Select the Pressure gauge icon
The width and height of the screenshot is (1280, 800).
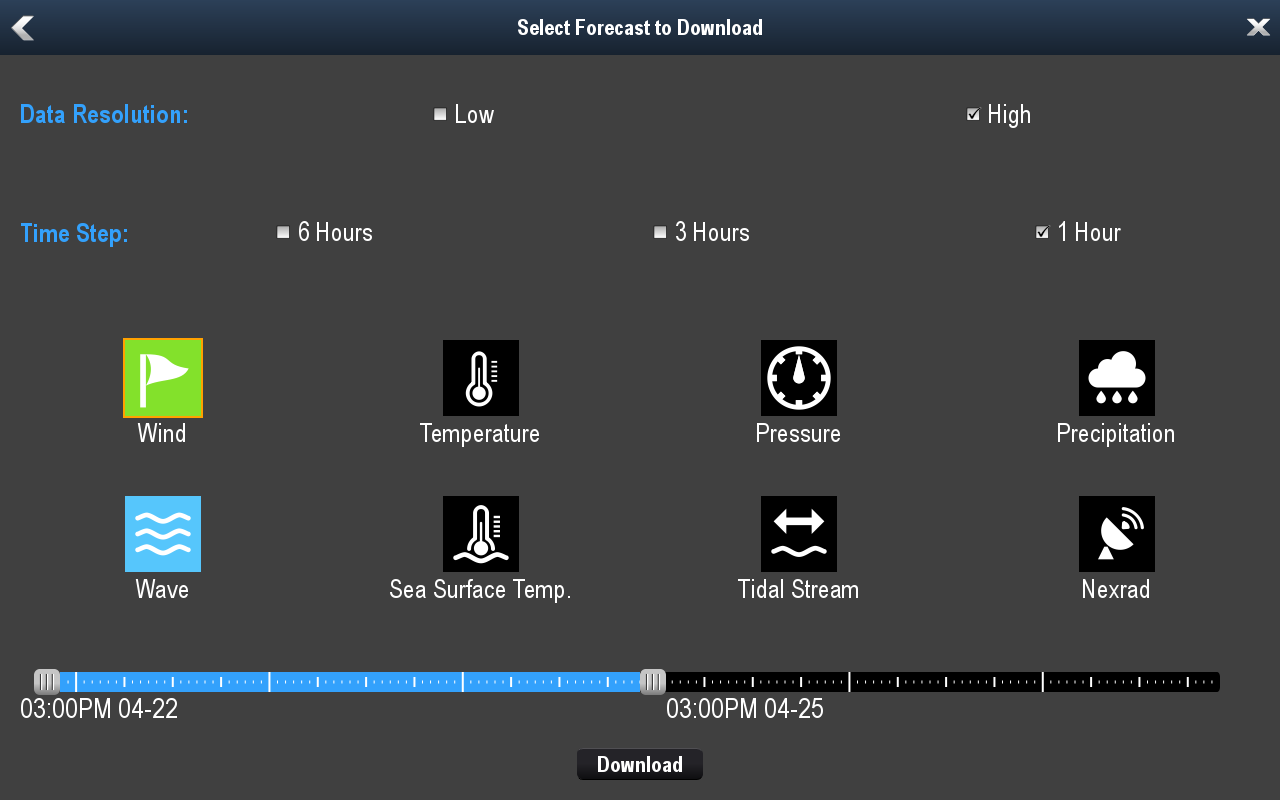pyautogui.click(x=799, y=378)
